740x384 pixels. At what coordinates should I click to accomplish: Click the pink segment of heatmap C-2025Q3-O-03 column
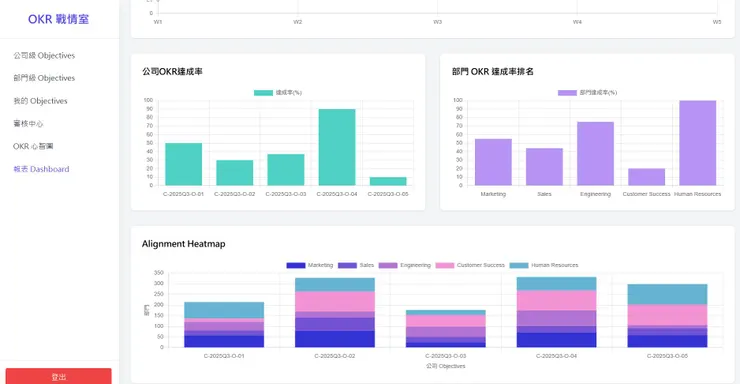pyautogui.click(x=446, y=321)
